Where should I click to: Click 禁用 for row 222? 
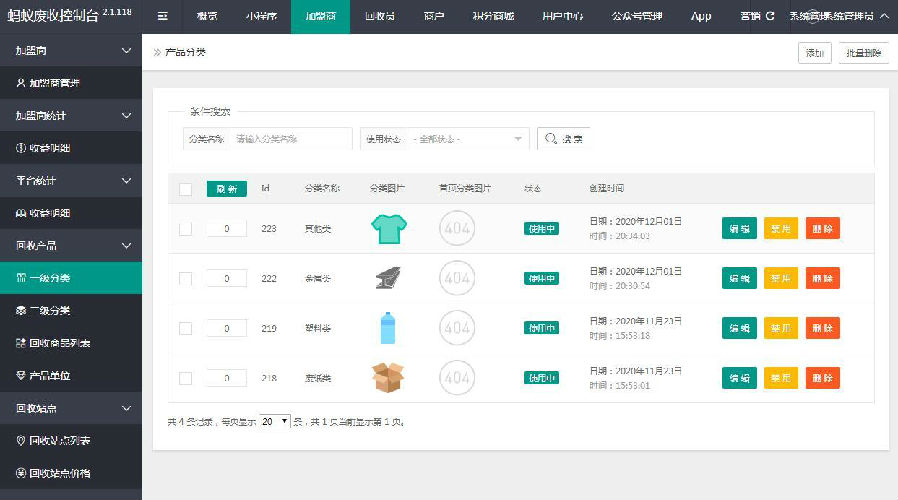pos(781,278)
